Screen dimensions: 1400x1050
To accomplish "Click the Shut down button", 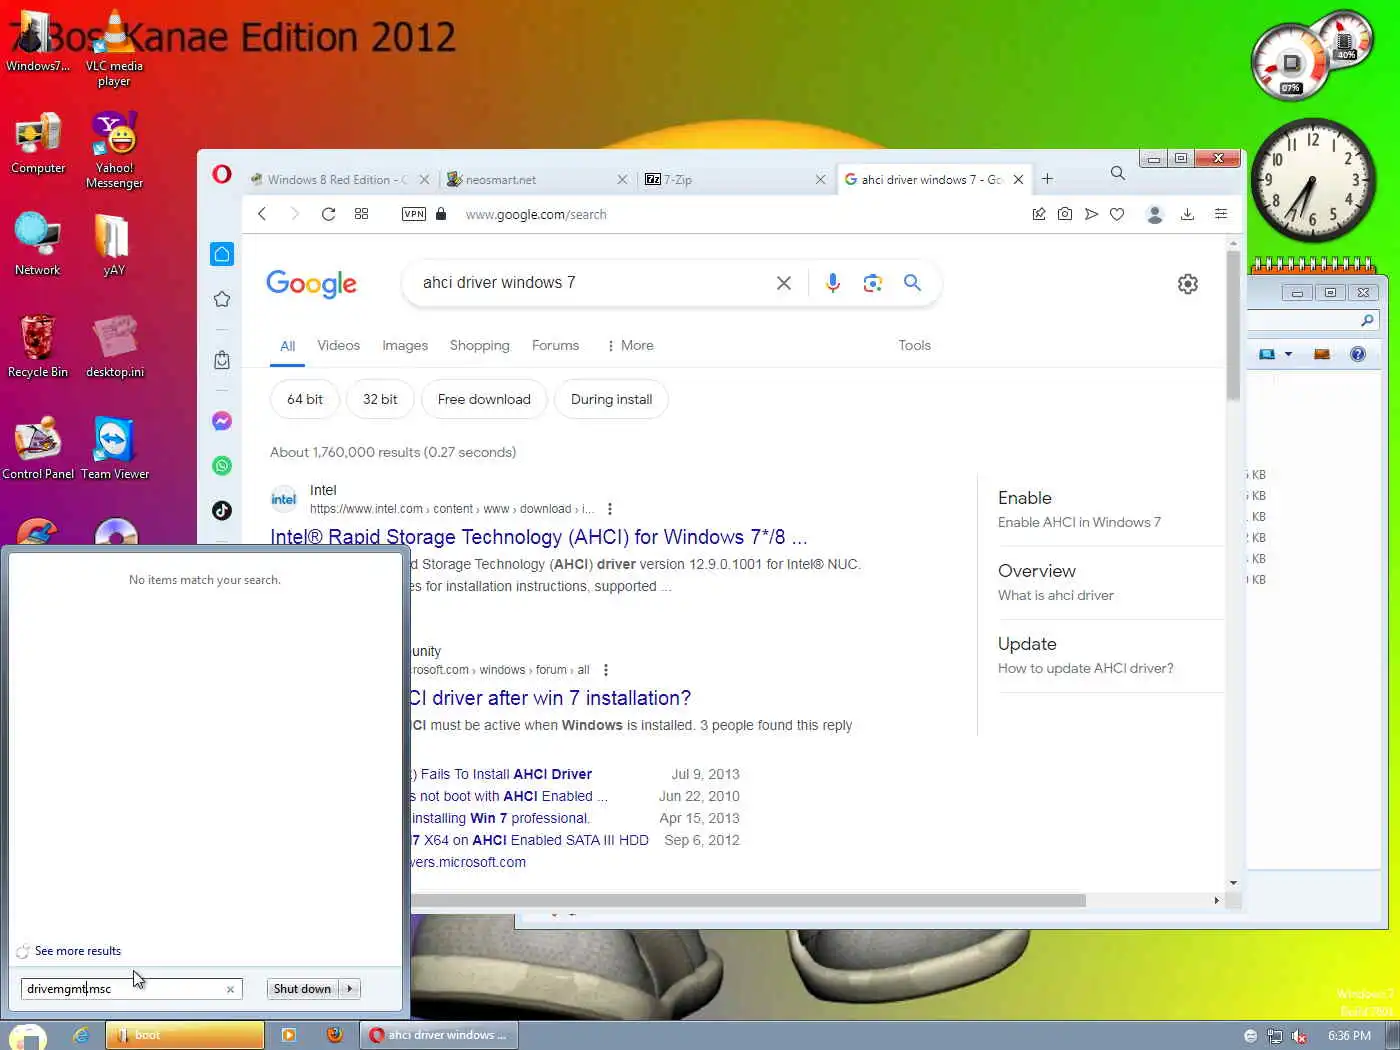I will 302,989.
